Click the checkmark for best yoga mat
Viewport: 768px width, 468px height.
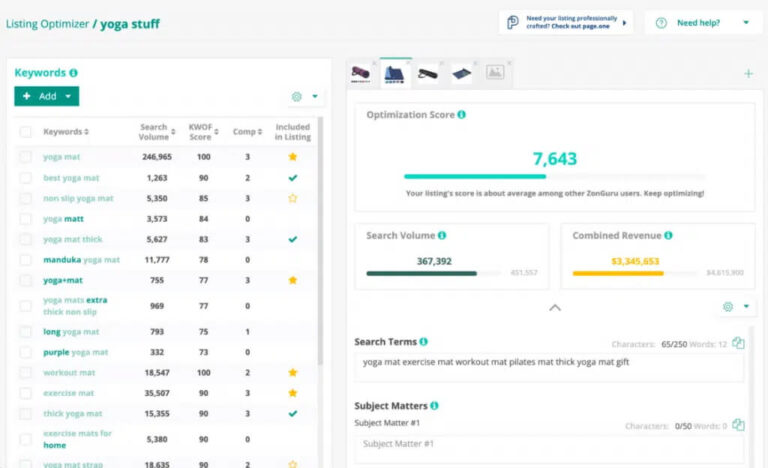(293, 178)
